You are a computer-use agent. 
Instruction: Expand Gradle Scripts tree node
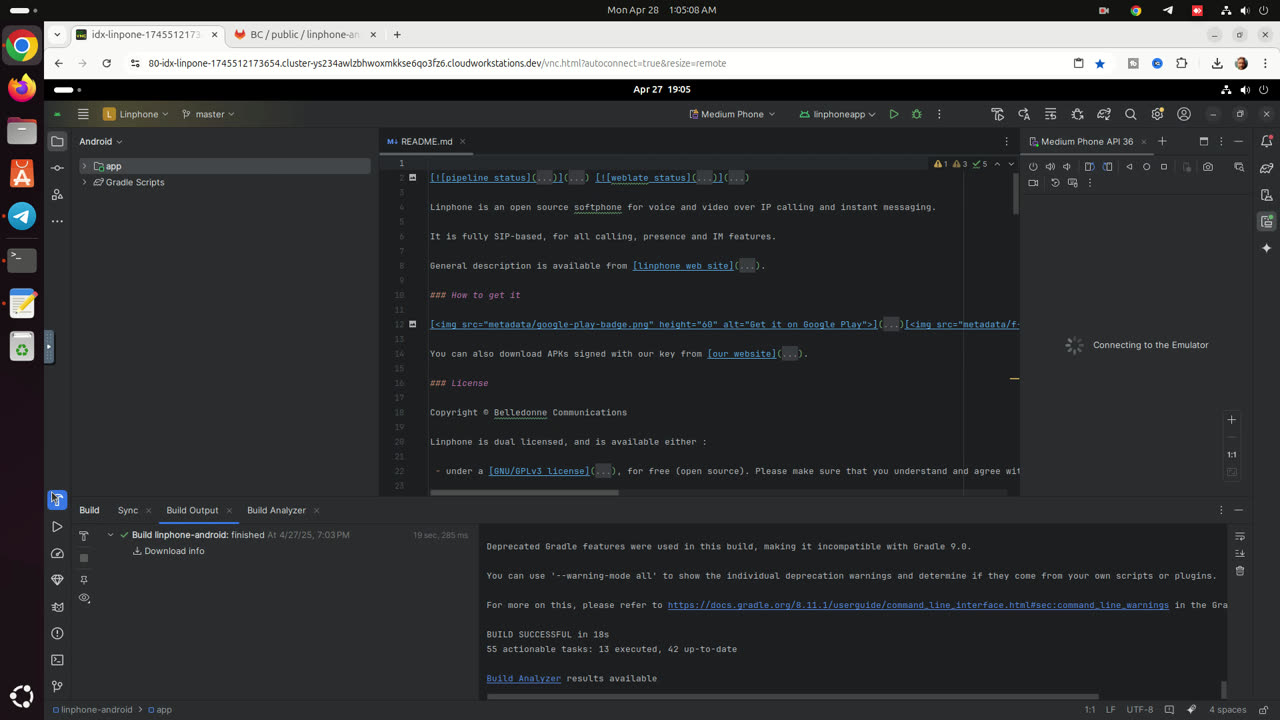[x=84, y=182]
